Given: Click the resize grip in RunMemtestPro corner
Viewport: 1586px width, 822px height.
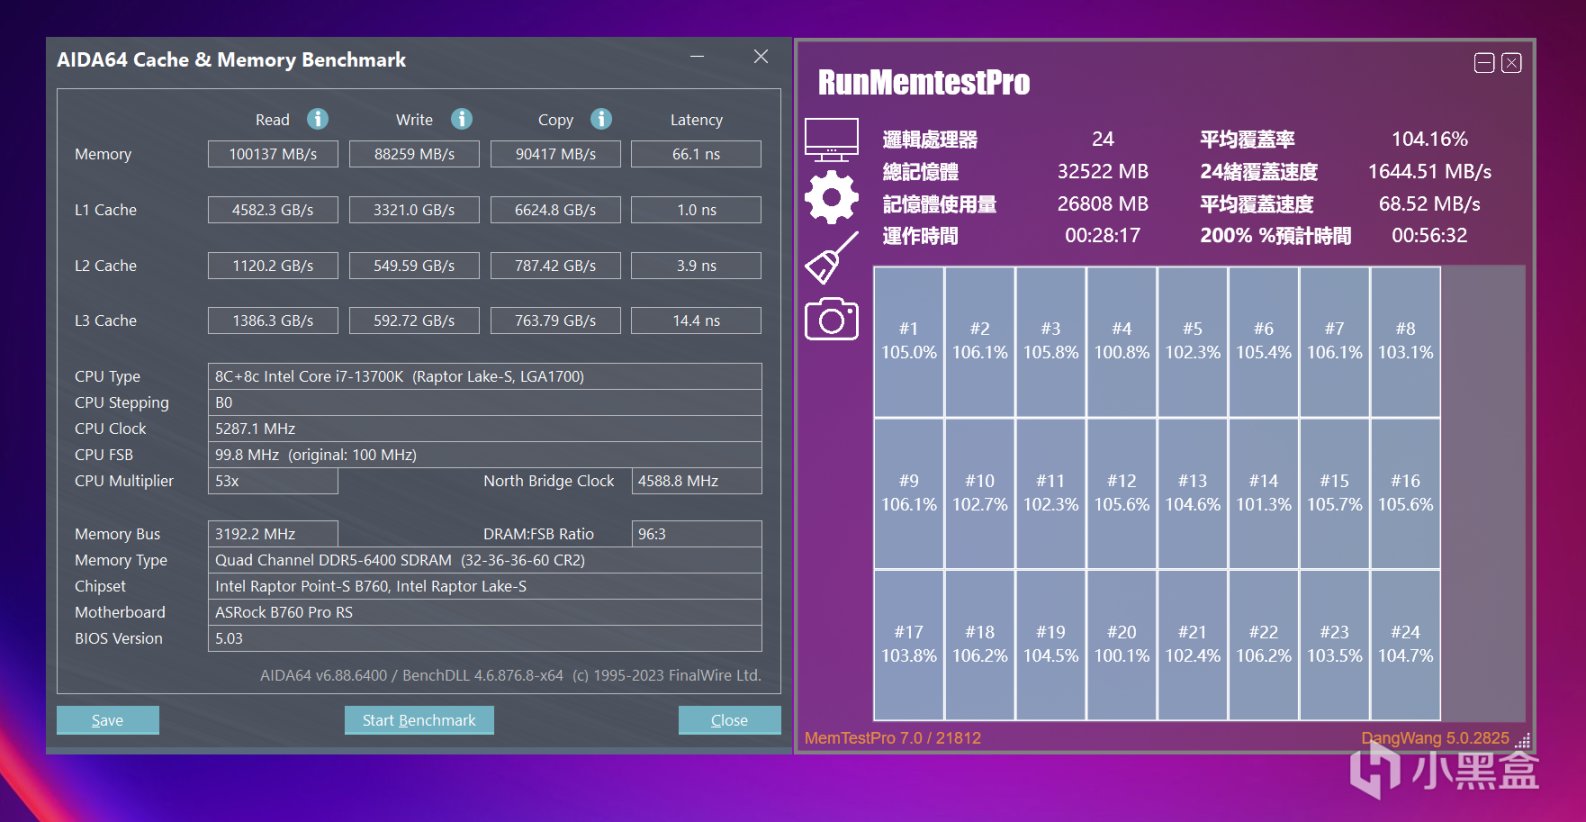Looking at the screenshot, I should (x=1523, y=741).
